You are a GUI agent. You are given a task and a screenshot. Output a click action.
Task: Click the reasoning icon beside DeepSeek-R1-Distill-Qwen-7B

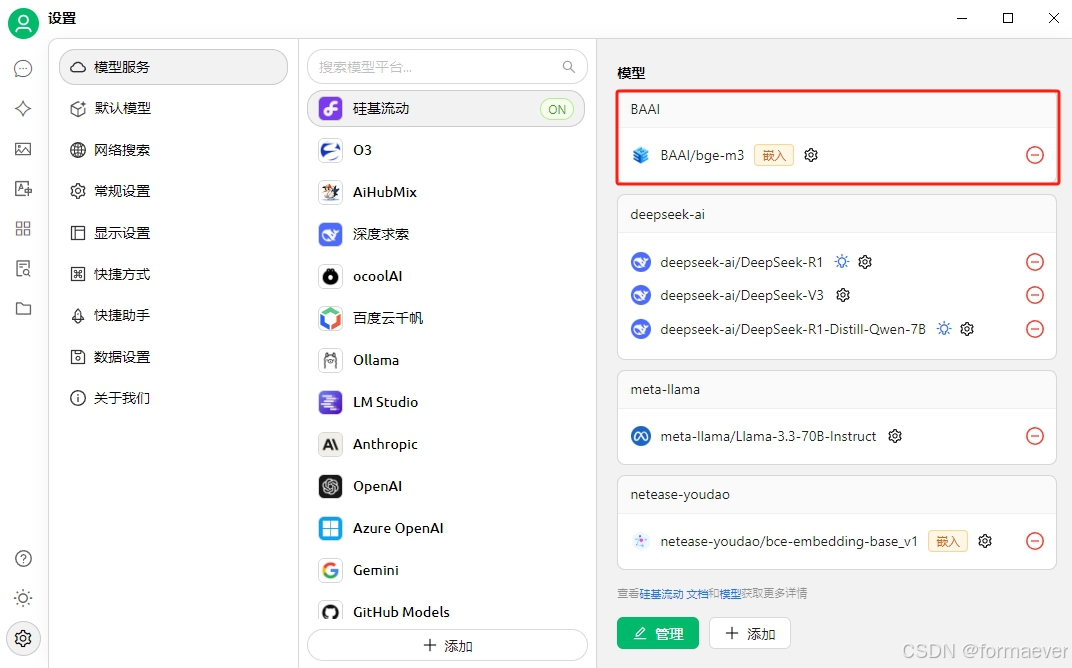pos(944,329)
